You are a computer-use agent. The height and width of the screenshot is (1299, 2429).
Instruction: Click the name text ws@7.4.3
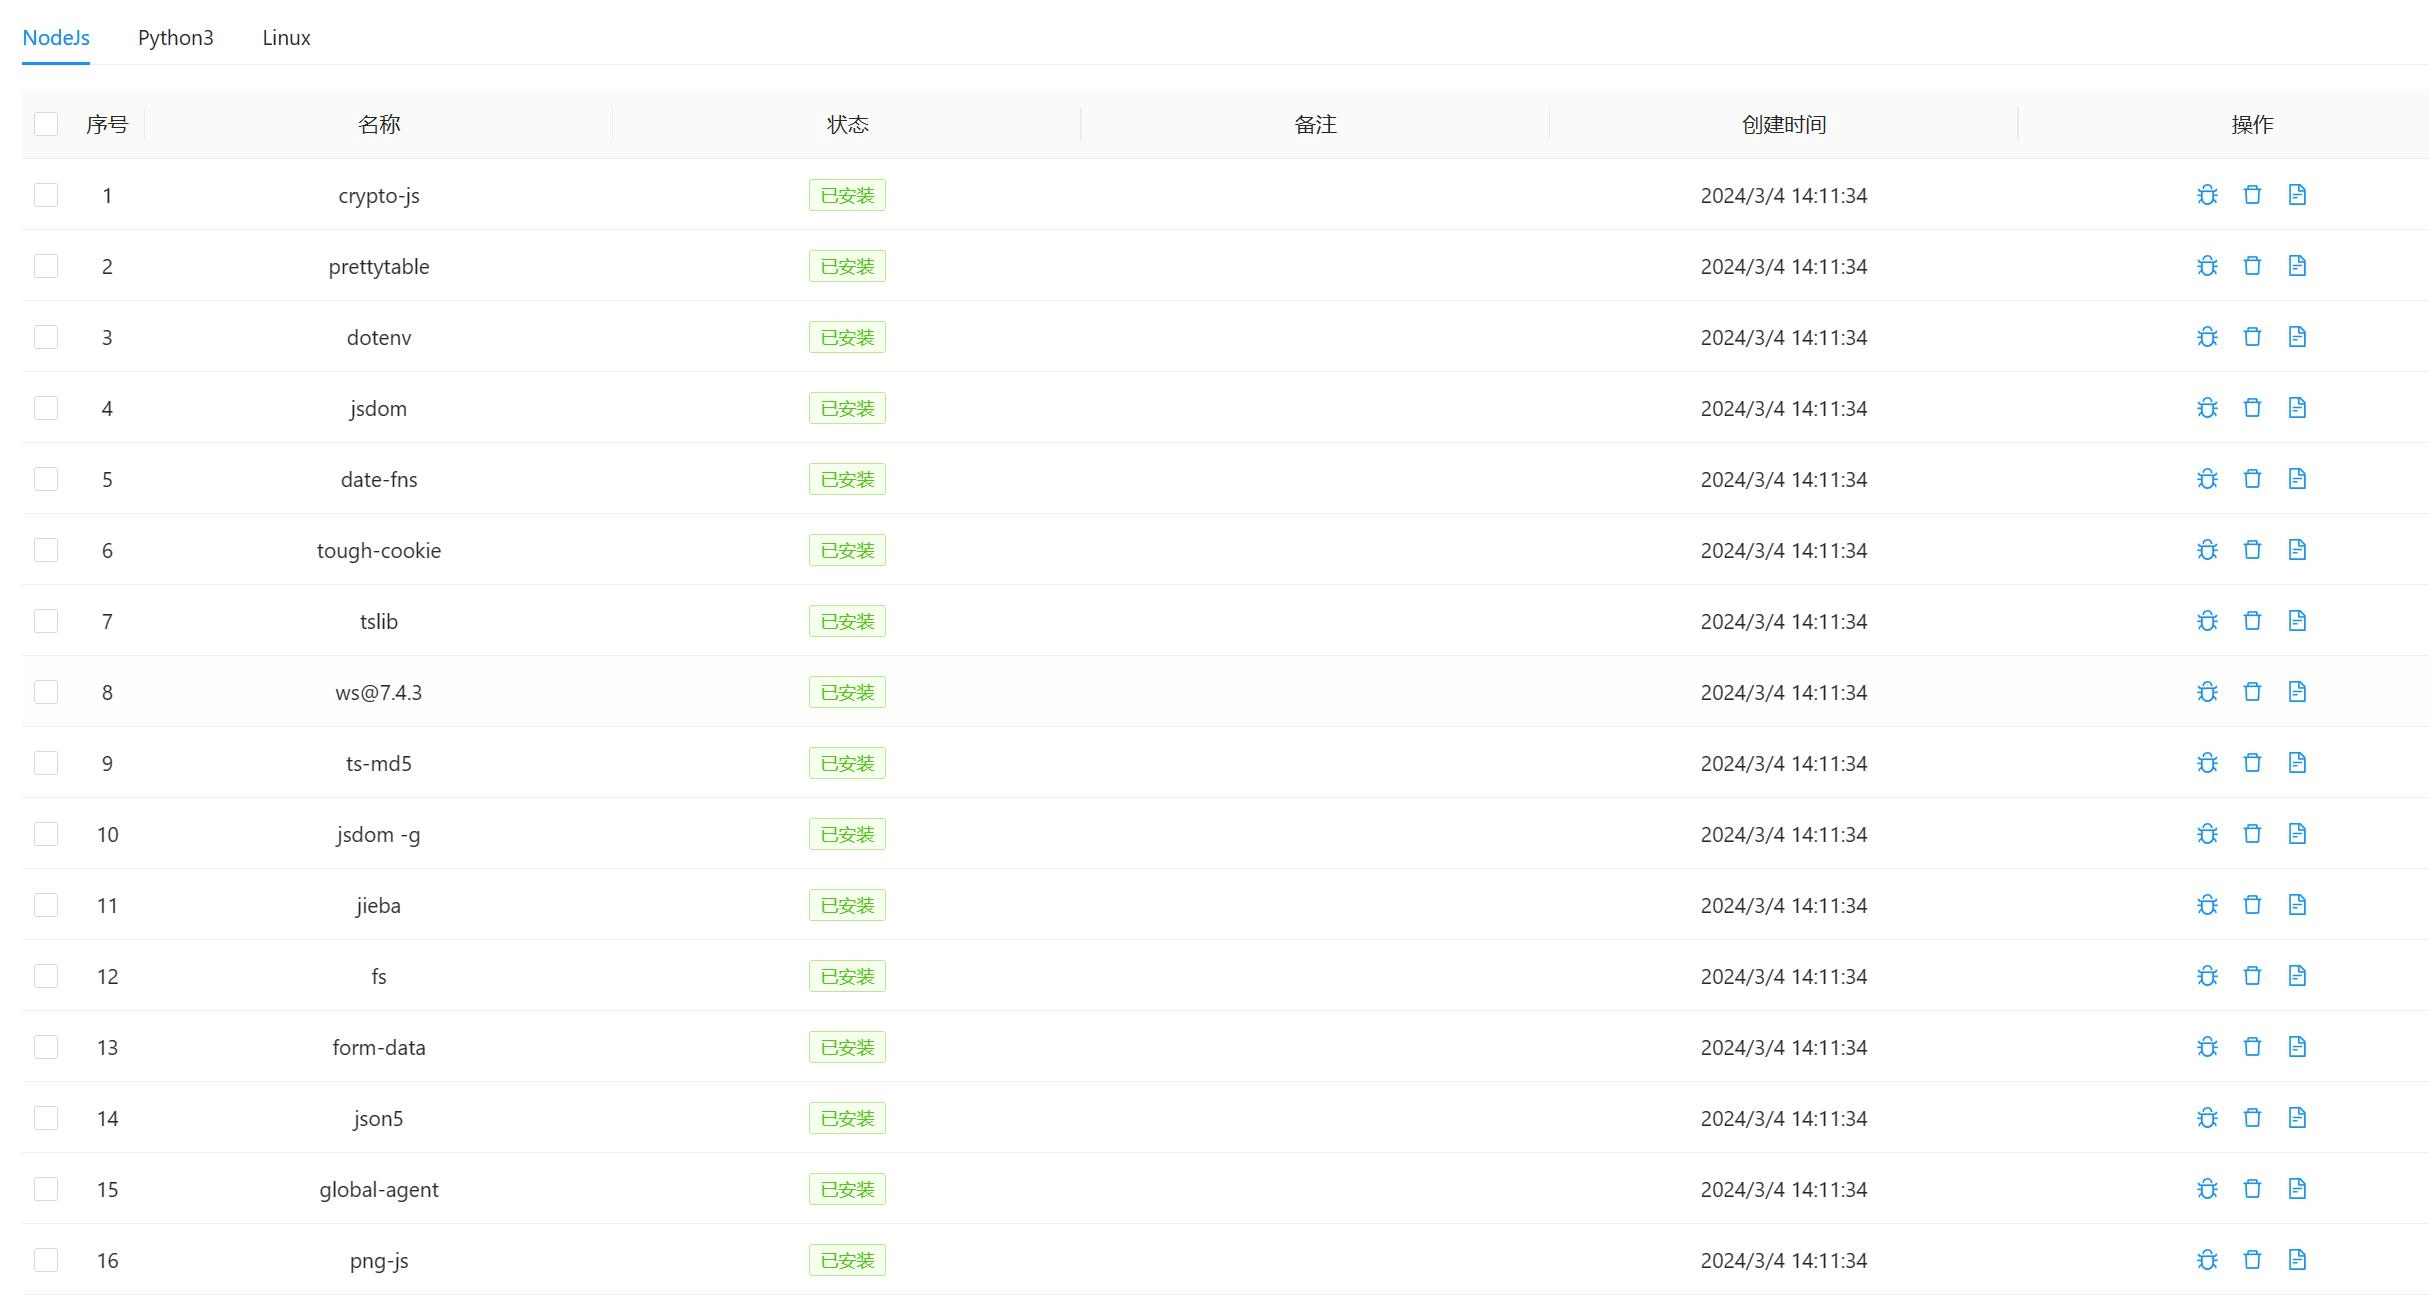(379, 692)
